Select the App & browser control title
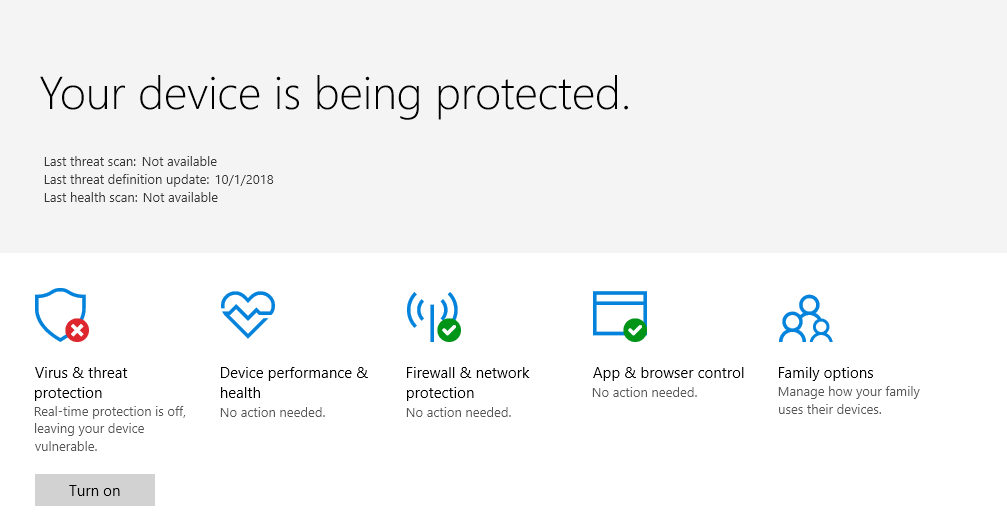1007x530 pixels. 668,373
